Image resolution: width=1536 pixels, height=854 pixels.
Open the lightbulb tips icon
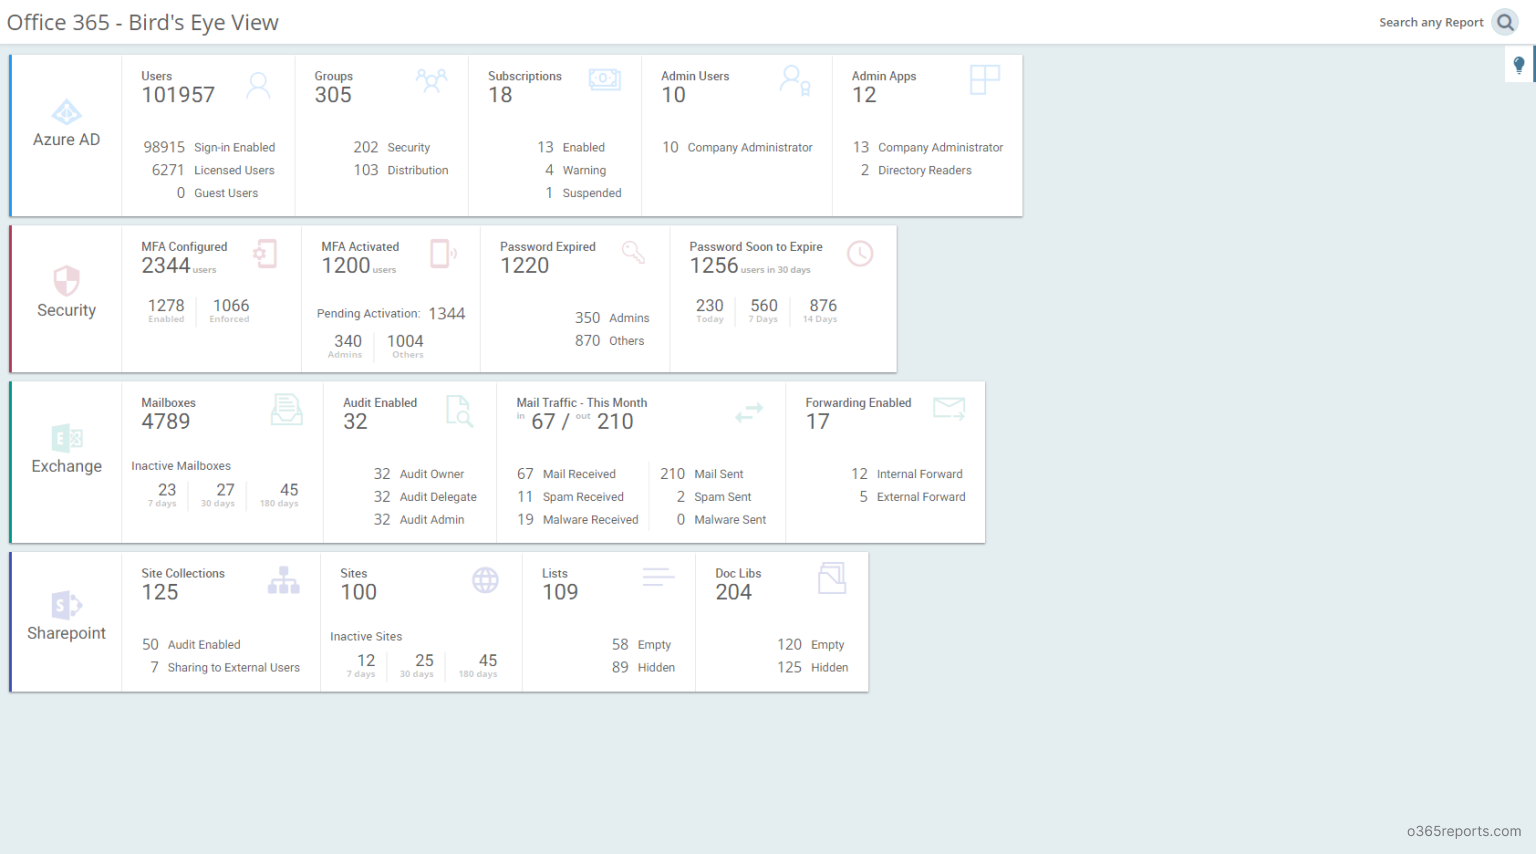[1519, 65]
